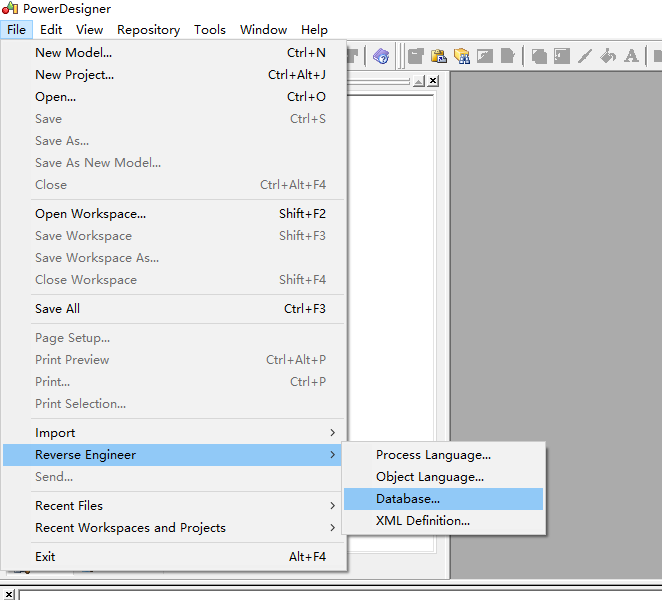Viewport: 662px width, 600px height.
Task: Click the Send... menu entry
Action: [x=174, y=477]
